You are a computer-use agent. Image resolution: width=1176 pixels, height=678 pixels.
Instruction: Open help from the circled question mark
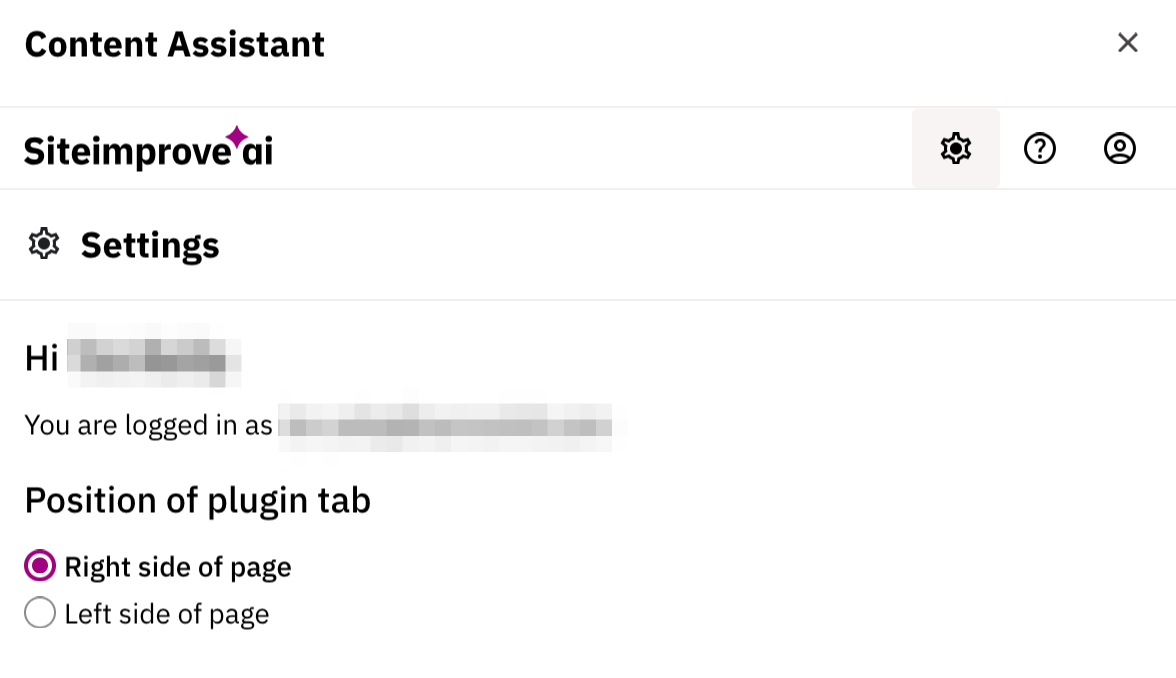(1040, 148)
